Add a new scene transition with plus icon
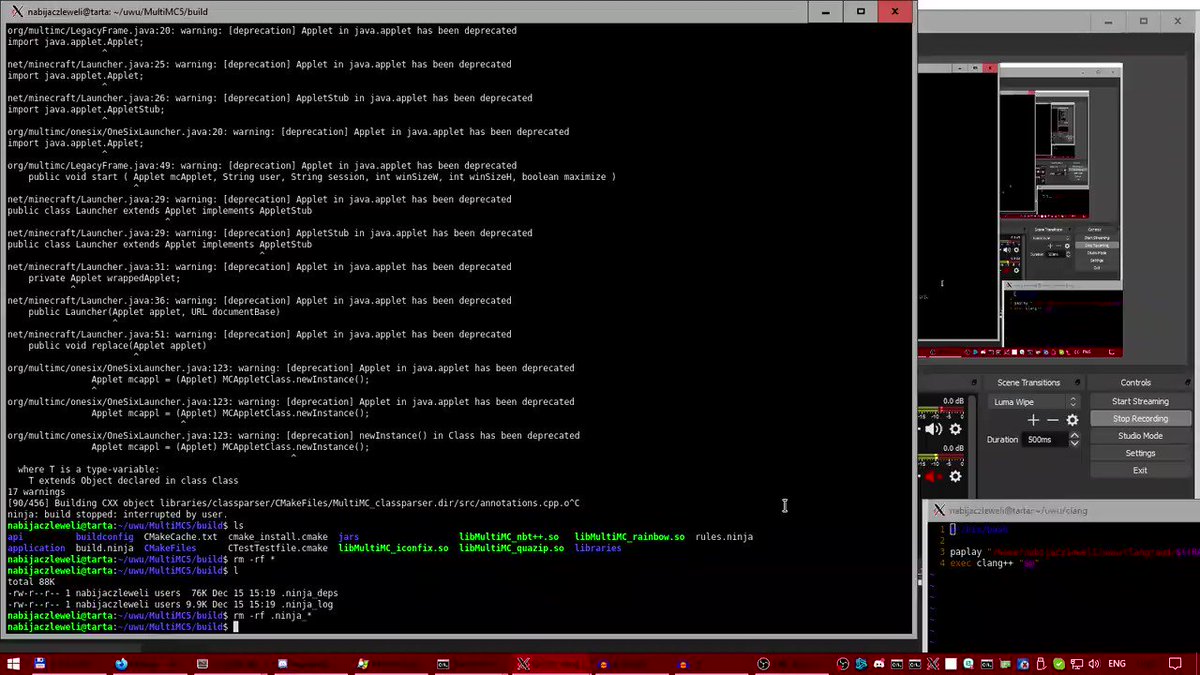 click(x=1033, y=421)
